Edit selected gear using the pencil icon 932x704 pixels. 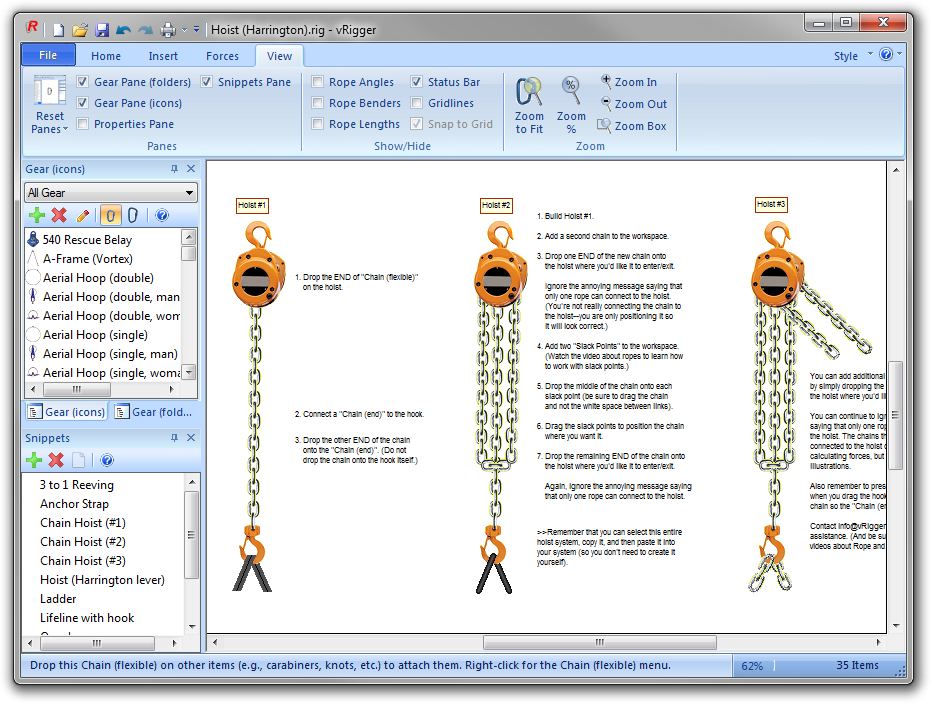(x=83, y=214)
